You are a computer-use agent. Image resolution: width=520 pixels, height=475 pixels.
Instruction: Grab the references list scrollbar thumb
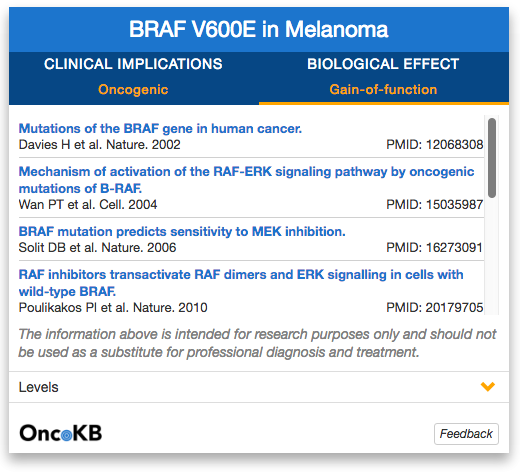tap(492, 157)
